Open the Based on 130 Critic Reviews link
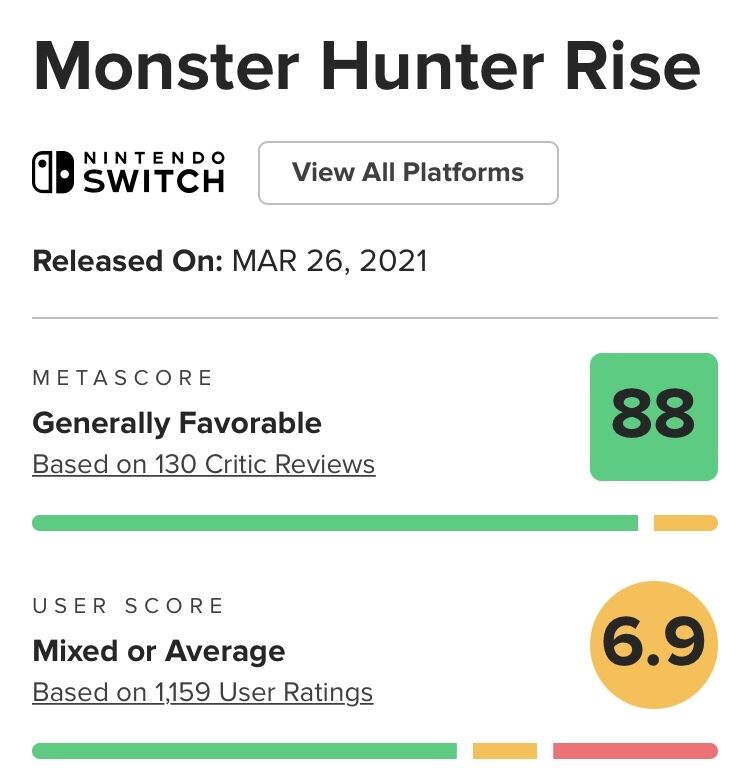Image resolution: width=750 pixels, height=784 pixels. pyautogui.click(x=204, y=465)
